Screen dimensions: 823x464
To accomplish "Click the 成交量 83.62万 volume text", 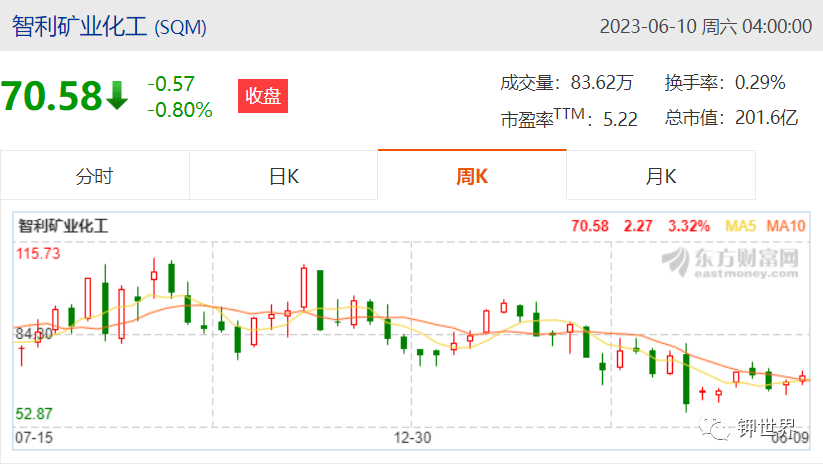I will click(566, 82).
